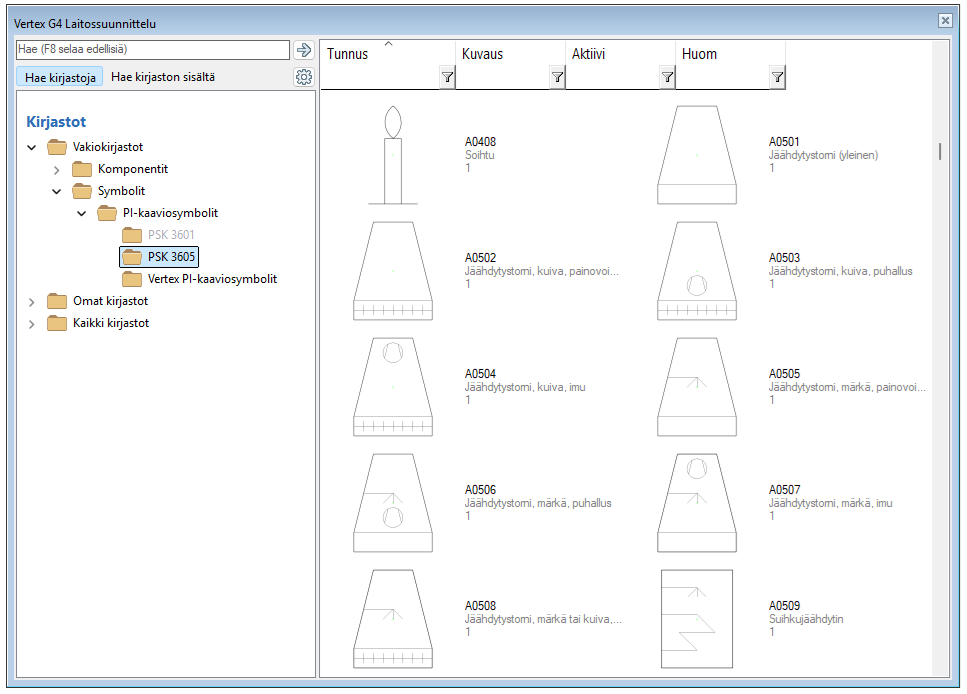Expand the Kaikki kirjastot branch

tap(30, 323)
